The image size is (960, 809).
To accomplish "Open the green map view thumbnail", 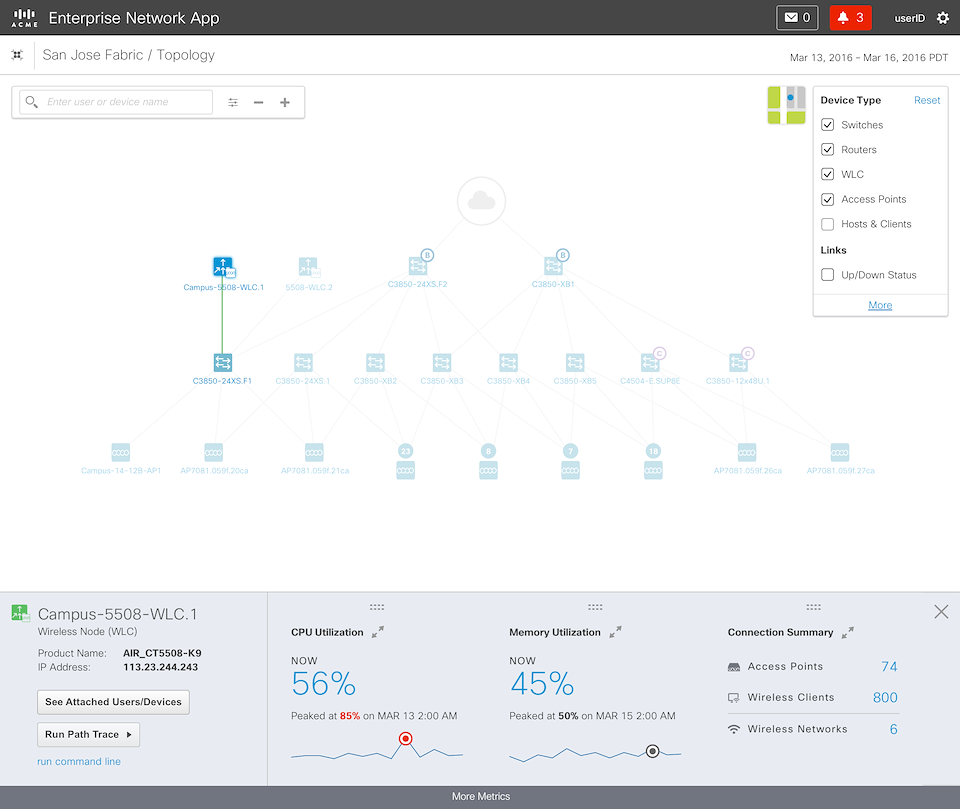I will click(x=786, y=105).
